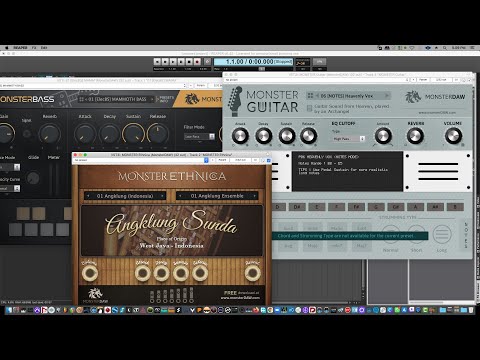Screen dimensions: 480x360
Task: Click Monster Guitar Release knob
Action: (308, 135)
